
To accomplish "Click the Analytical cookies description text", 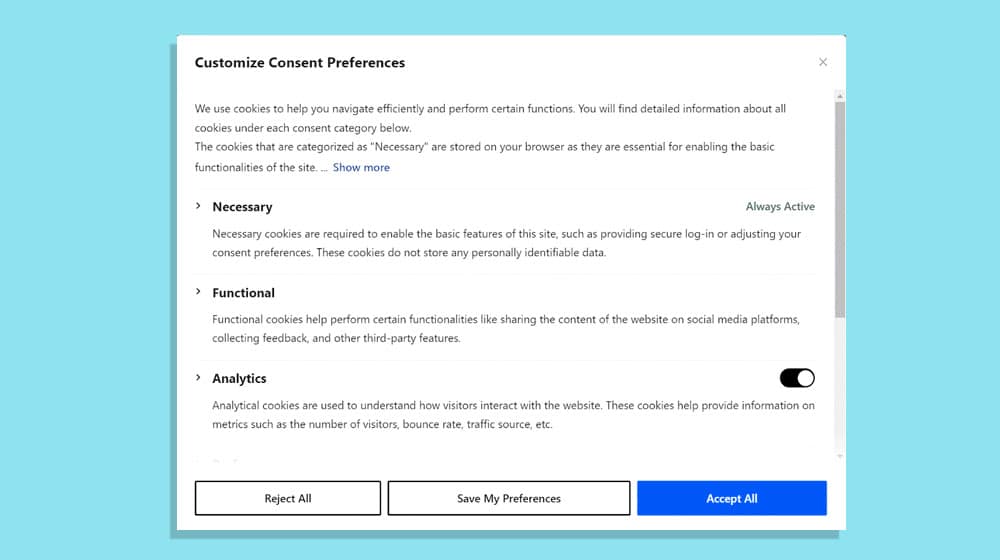I will (x=513, y=415).
